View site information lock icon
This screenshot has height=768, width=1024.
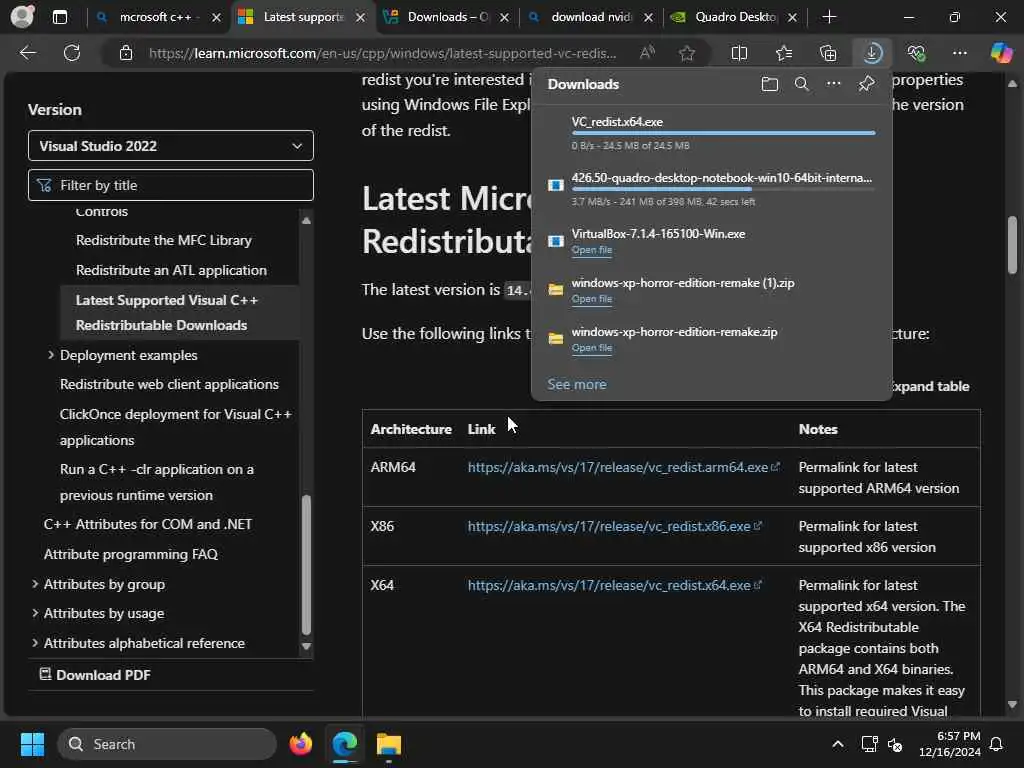point(125,53)
